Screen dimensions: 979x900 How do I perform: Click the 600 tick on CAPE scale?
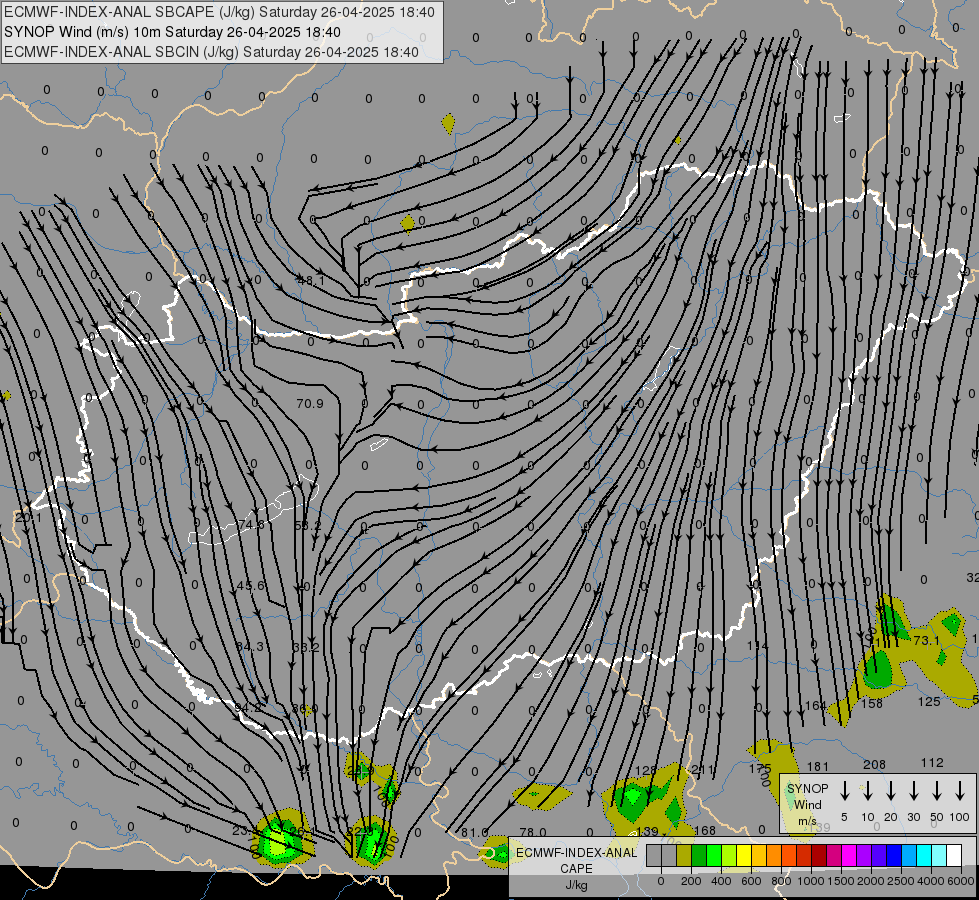coord(751,881)
